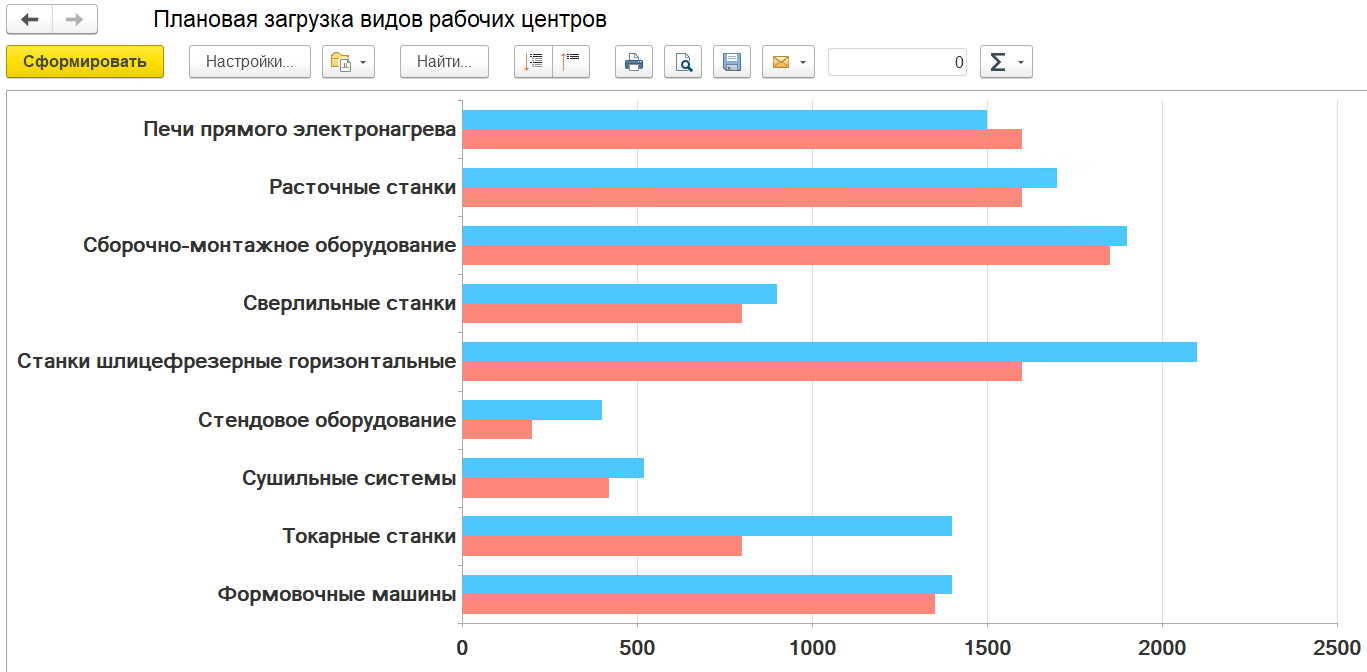
Task: Collapse all report groups icon
Action: (571, 62)
